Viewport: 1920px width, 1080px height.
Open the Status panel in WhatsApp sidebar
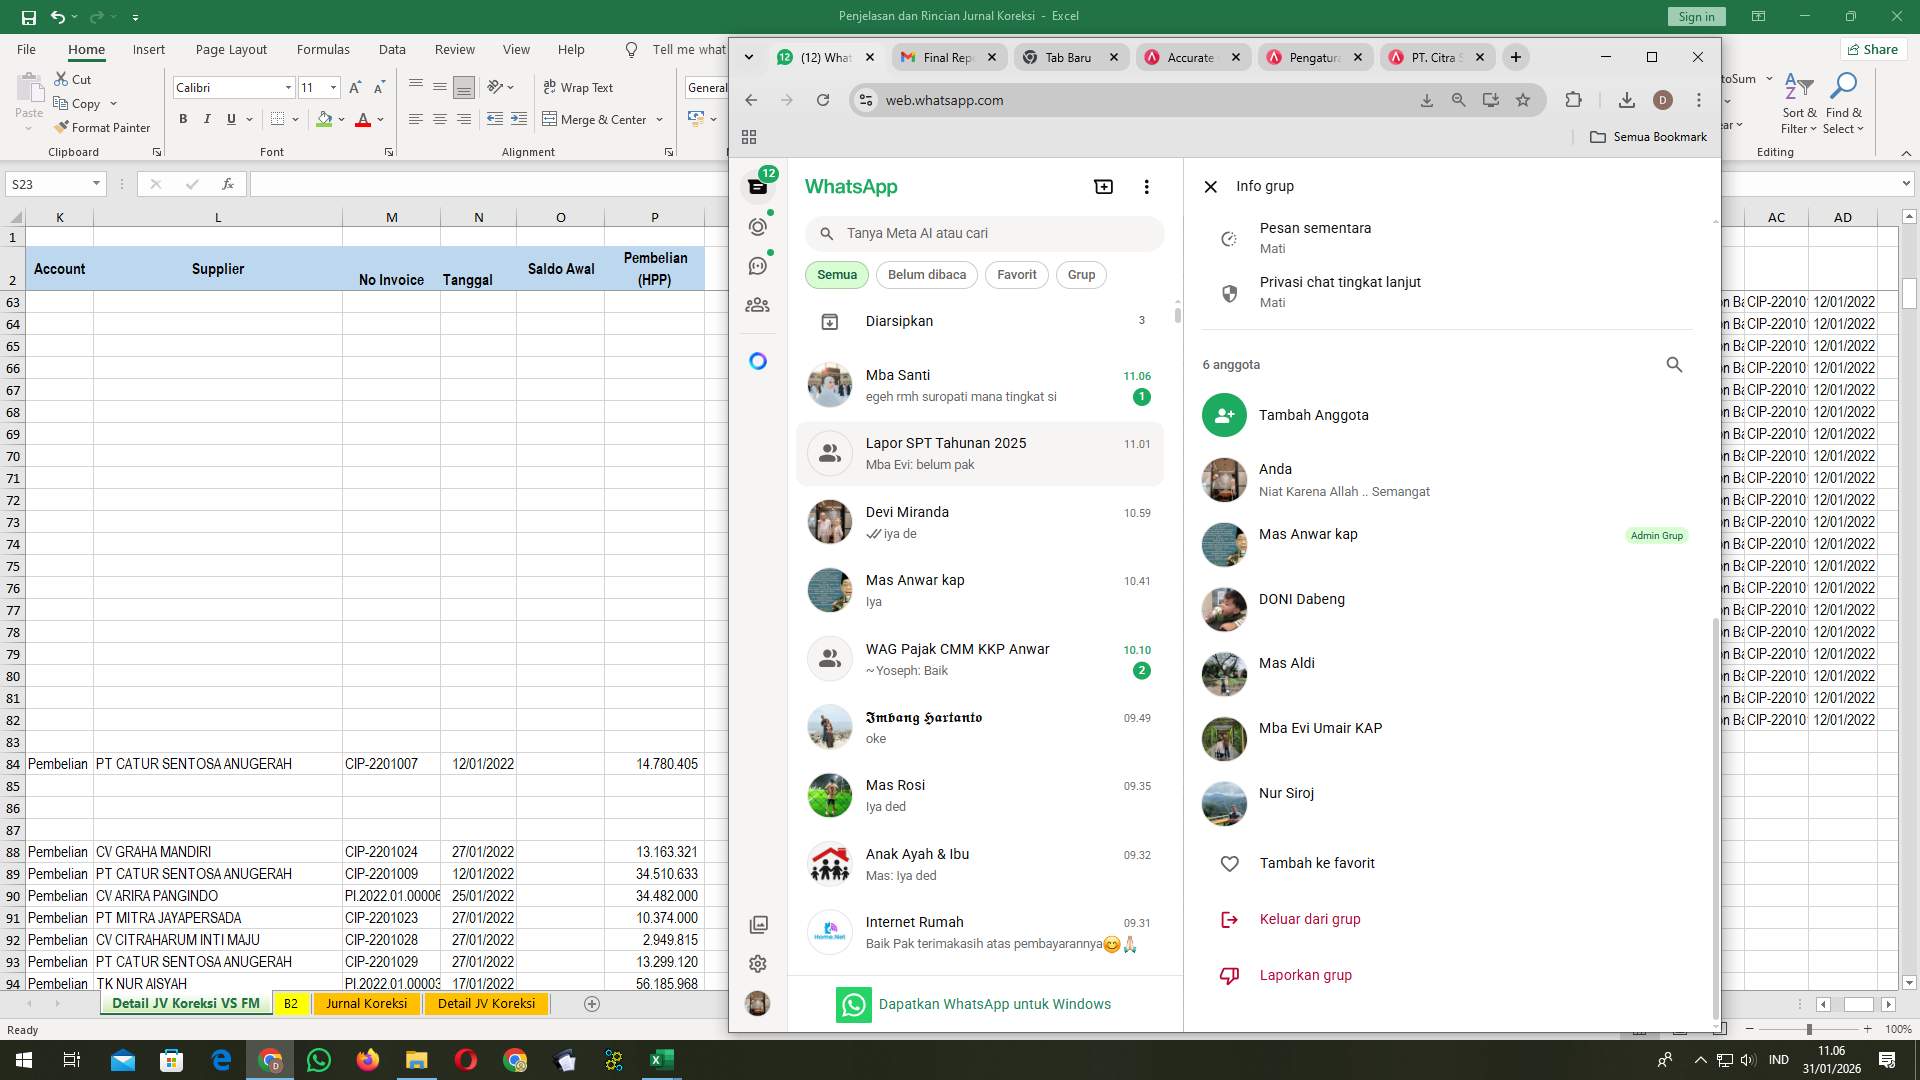pos(757,227)
